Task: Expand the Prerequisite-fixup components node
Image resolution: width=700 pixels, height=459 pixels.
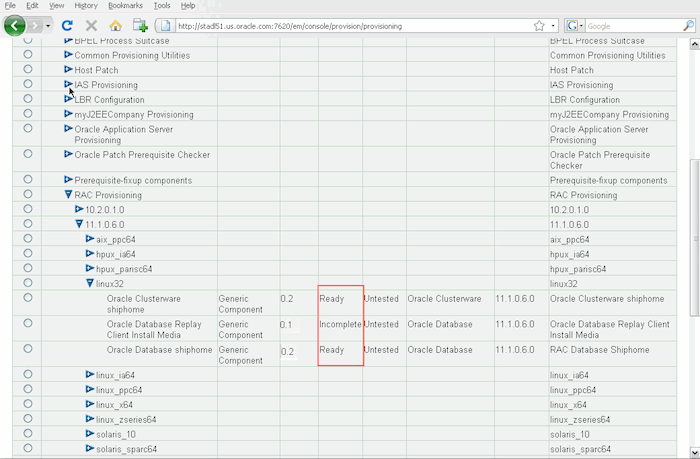Action: (68, 179)
